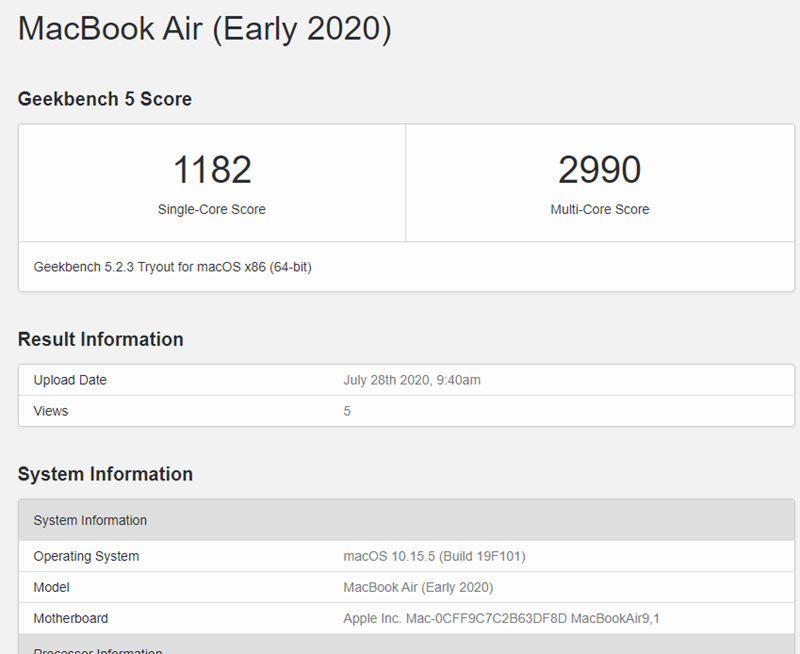The image size is (800, 654).
Task: Click the Upload Date row label
Action: pos(70,380)
